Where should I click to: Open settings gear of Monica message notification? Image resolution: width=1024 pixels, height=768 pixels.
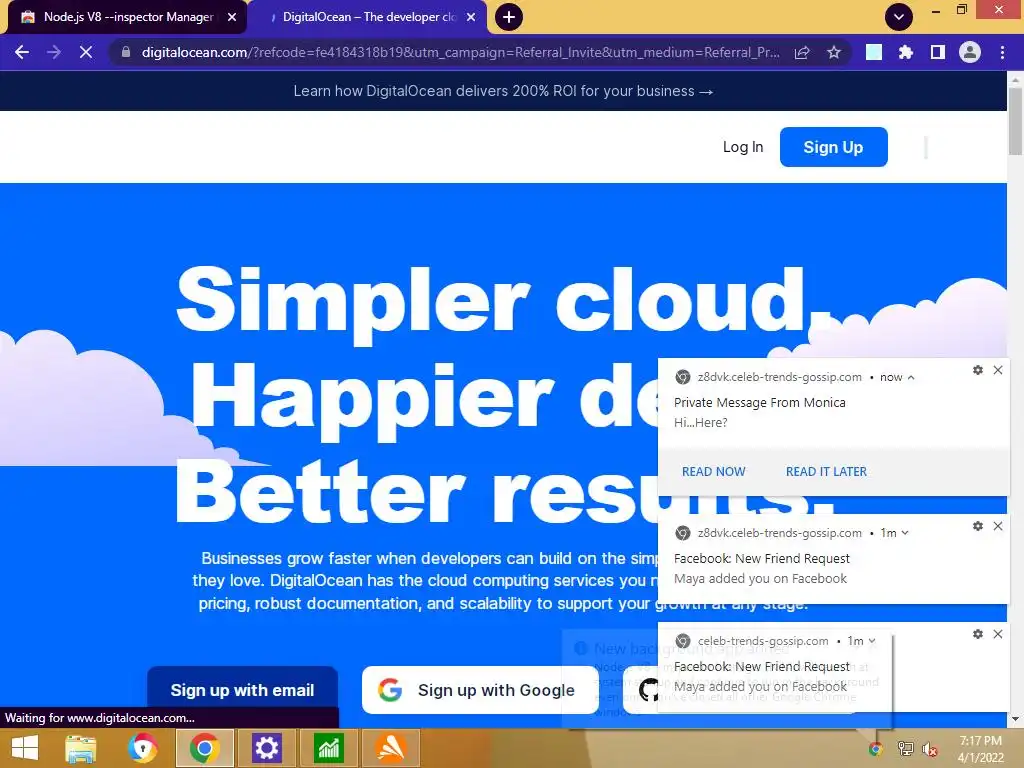[978, 370]
